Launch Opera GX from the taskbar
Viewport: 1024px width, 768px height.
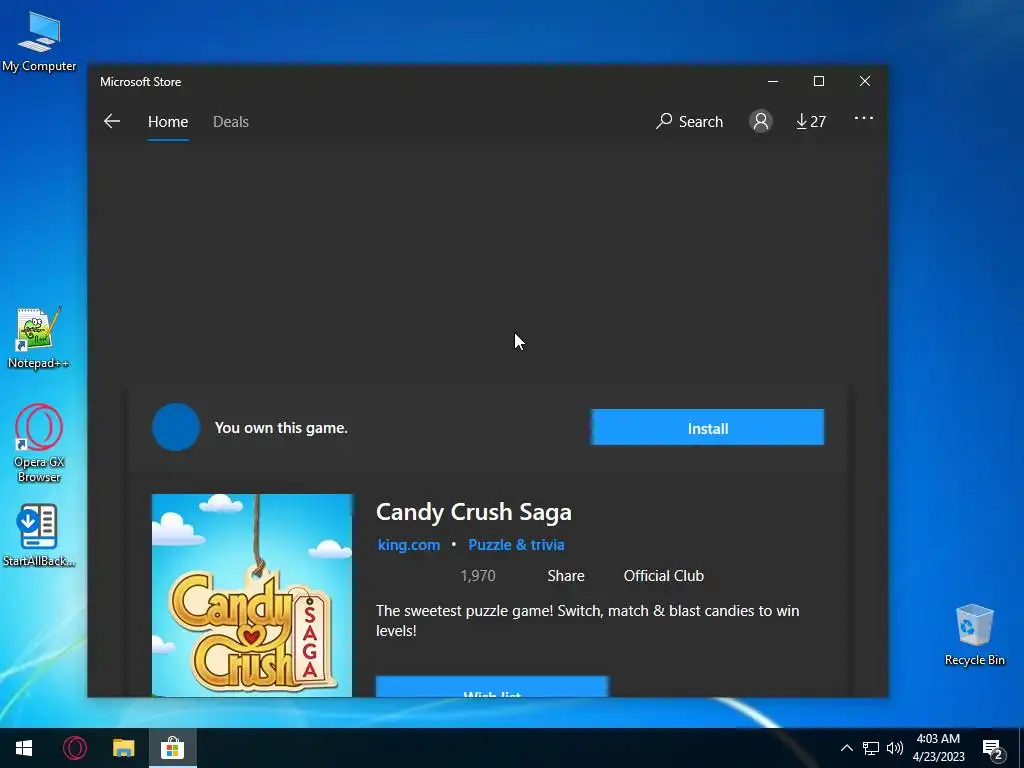point(74,748)
